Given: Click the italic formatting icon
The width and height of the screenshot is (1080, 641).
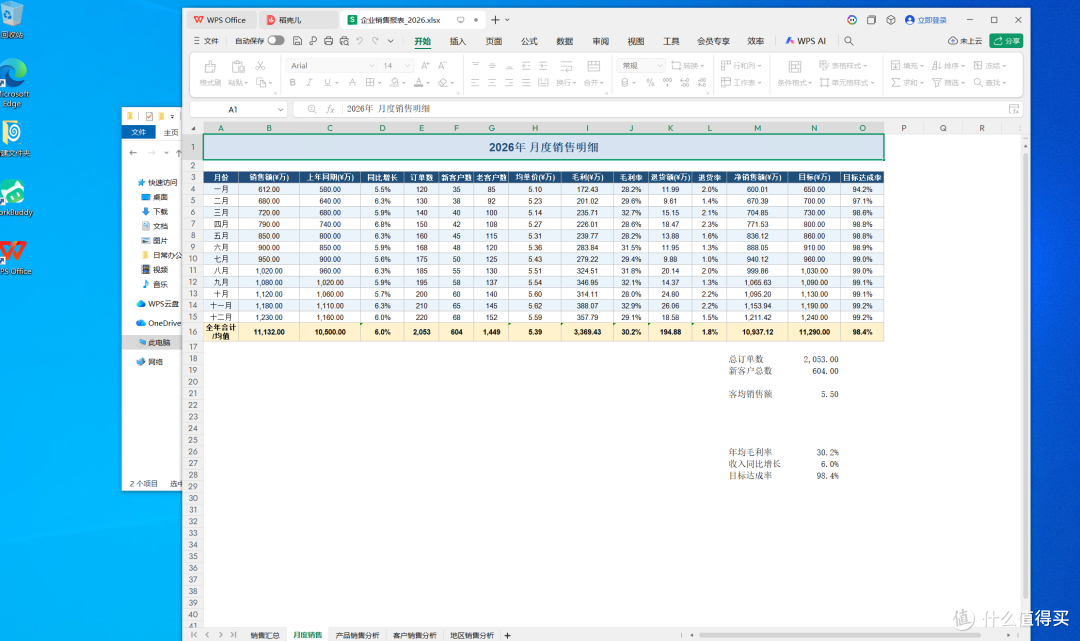Looking at the screenshot, I should 309,83.
